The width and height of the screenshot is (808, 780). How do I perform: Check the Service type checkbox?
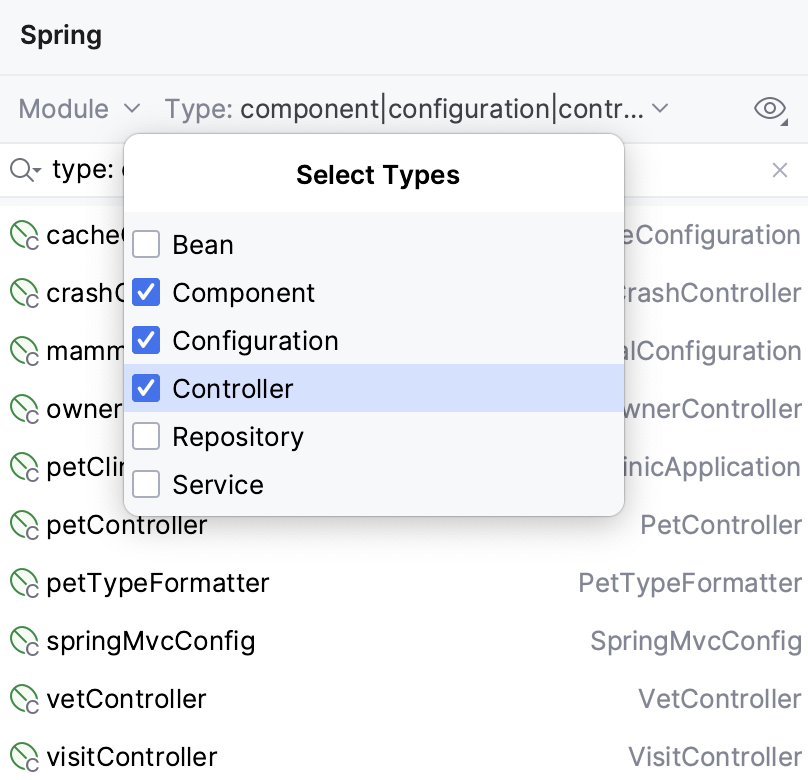coord(146,485)
